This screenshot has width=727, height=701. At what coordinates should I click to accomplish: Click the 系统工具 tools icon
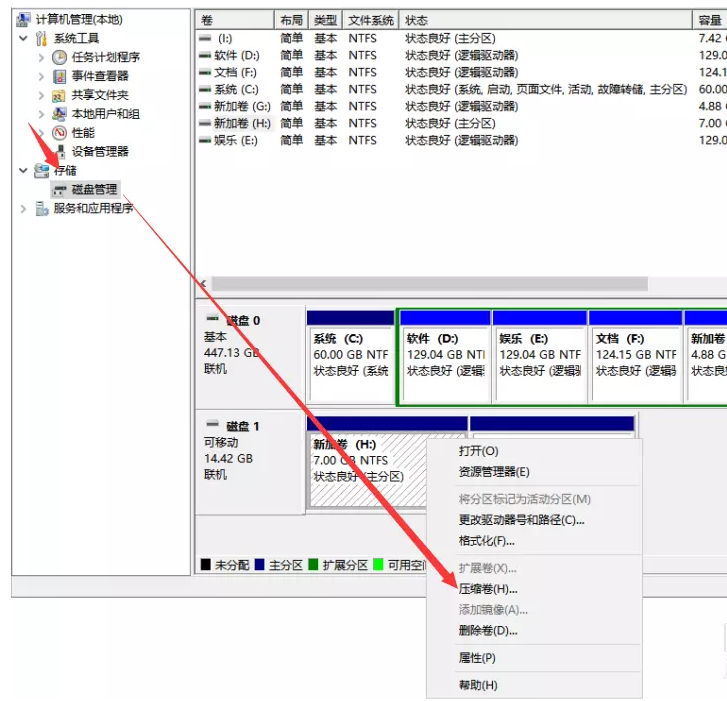tap(41, 38)
